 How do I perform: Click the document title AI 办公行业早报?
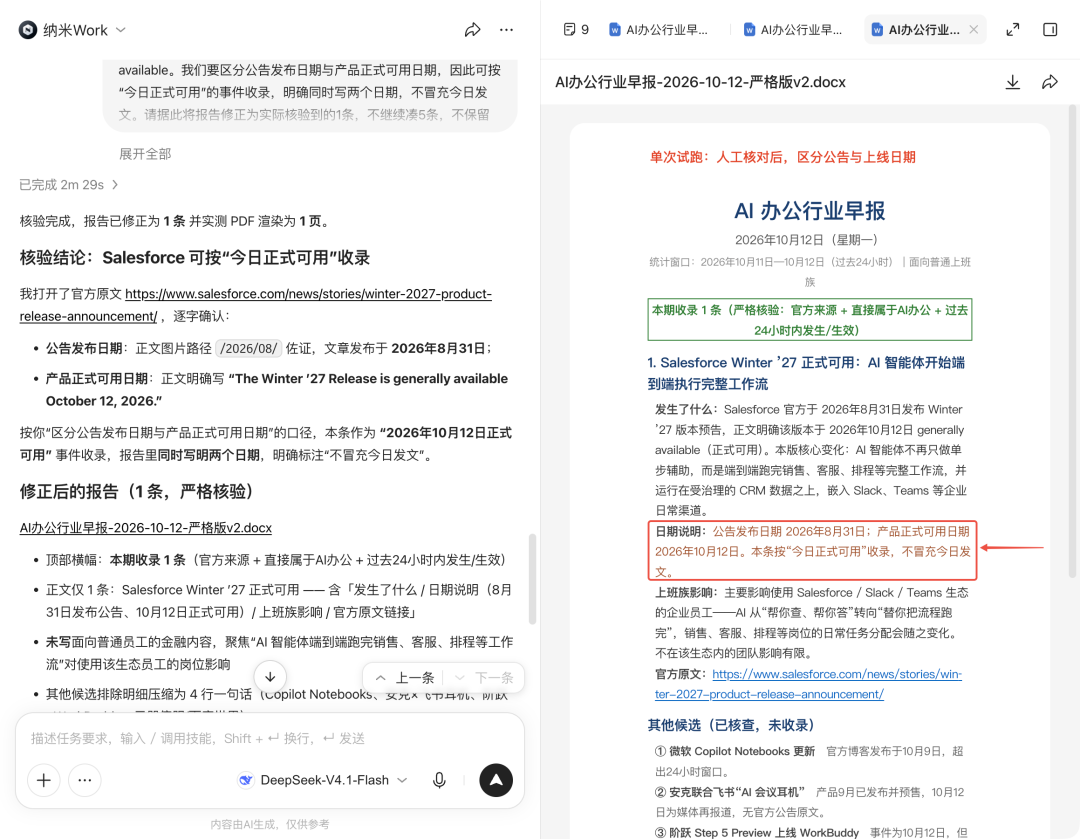pyautogui.click(x=809, y=211)
